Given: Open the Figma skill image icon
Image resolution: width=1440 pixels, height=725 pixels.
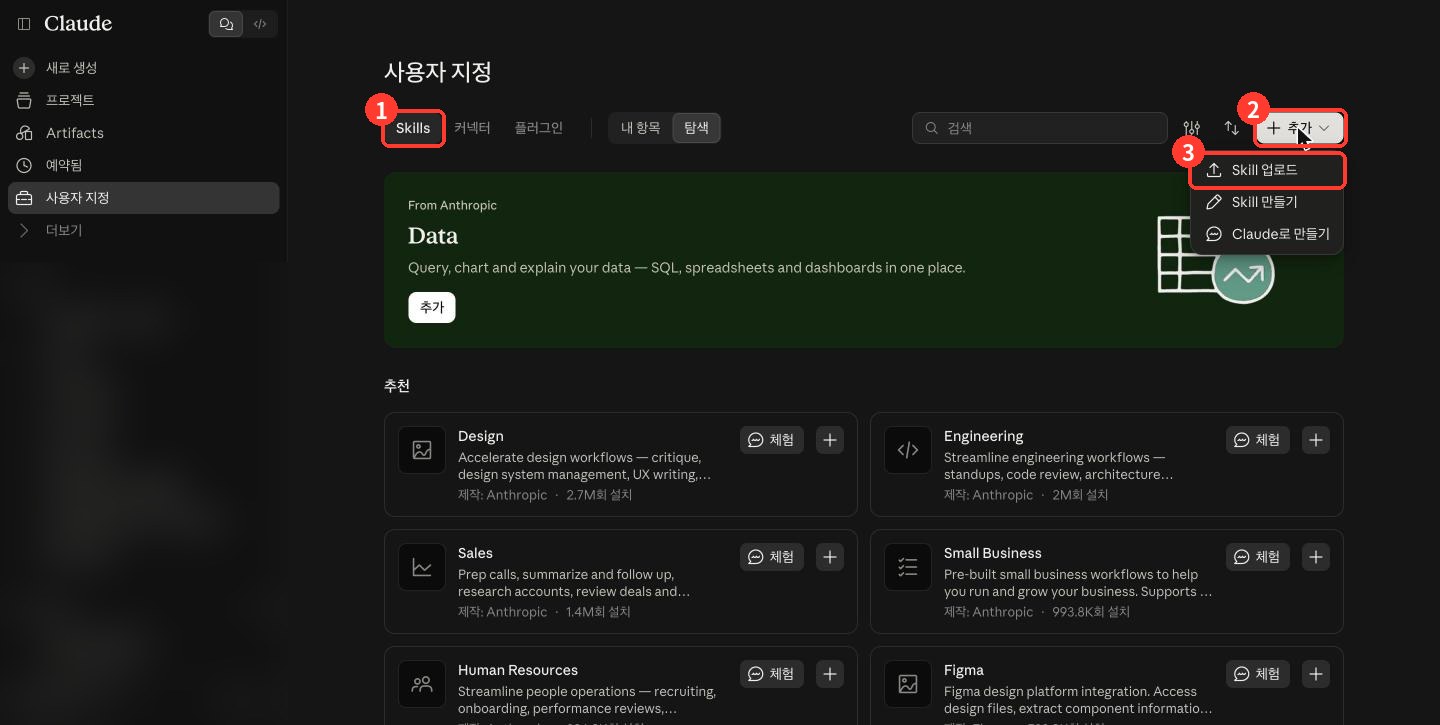Looking at the screenshot, I should coord(908,684).
